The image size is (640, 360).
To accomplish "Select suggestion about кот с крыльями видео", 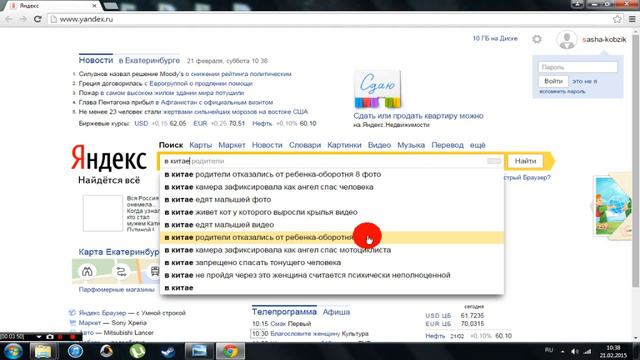I will point(332,212).
